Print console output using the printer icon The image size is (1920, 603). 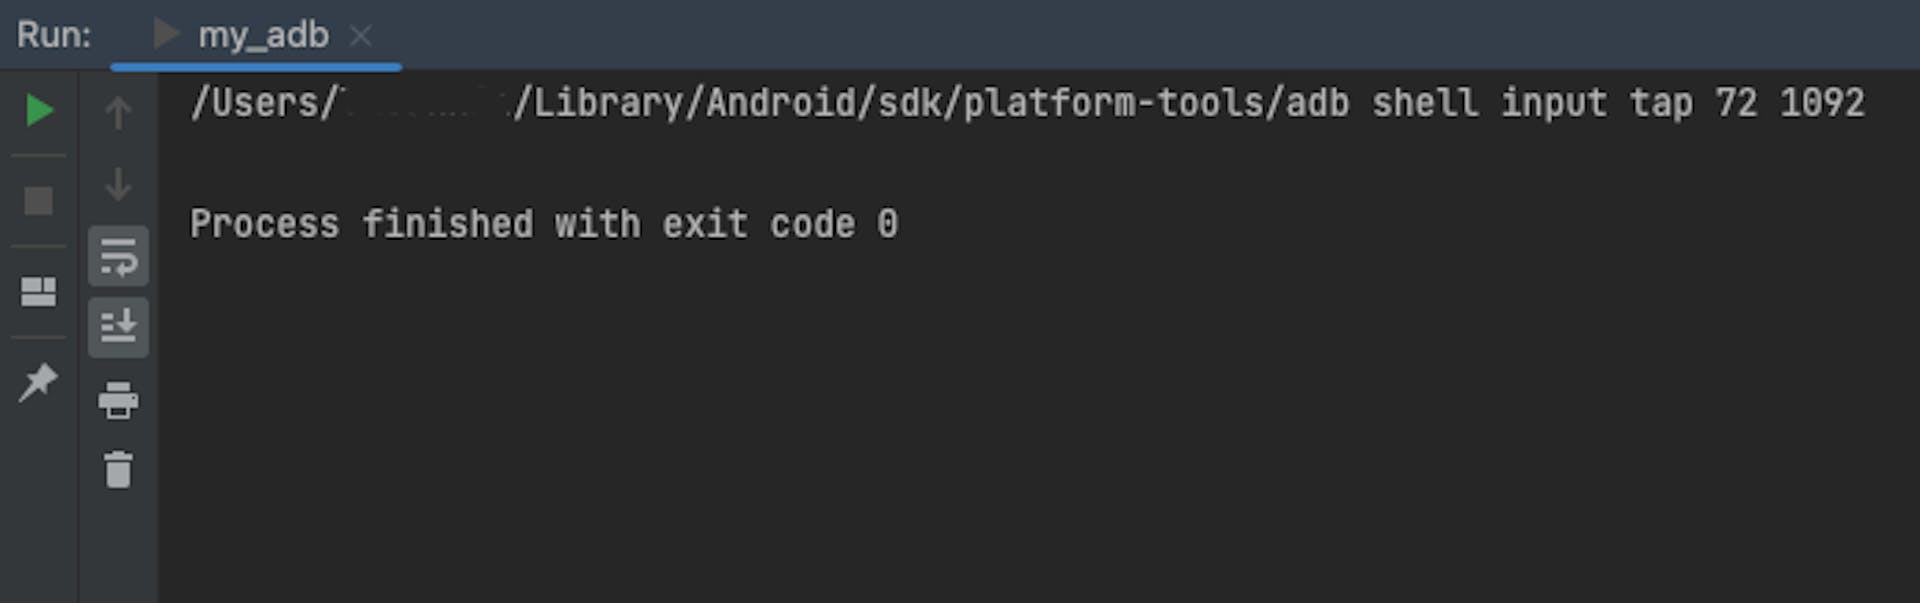pyautogui.click(x=118, y=400)
